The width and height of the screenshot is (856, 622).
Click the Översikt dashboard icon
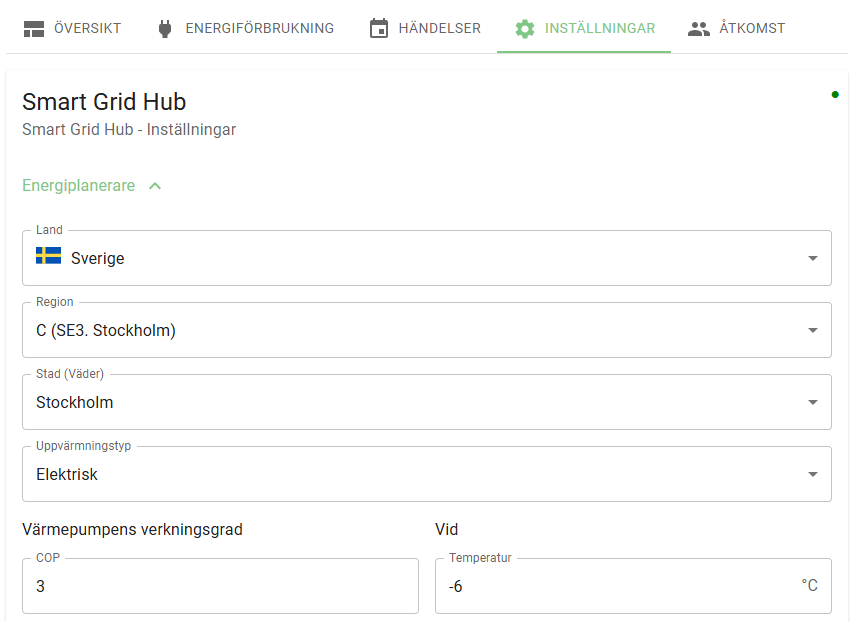(x=34, y=28)
